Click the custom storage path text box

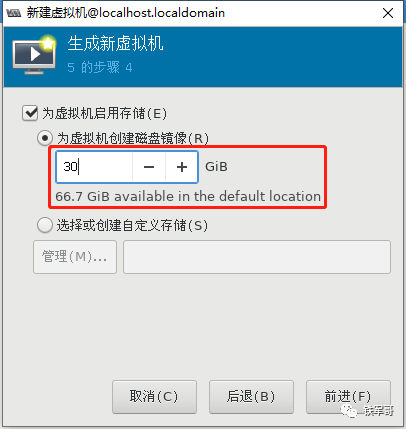pyautogui.click(x=257, y=257)
